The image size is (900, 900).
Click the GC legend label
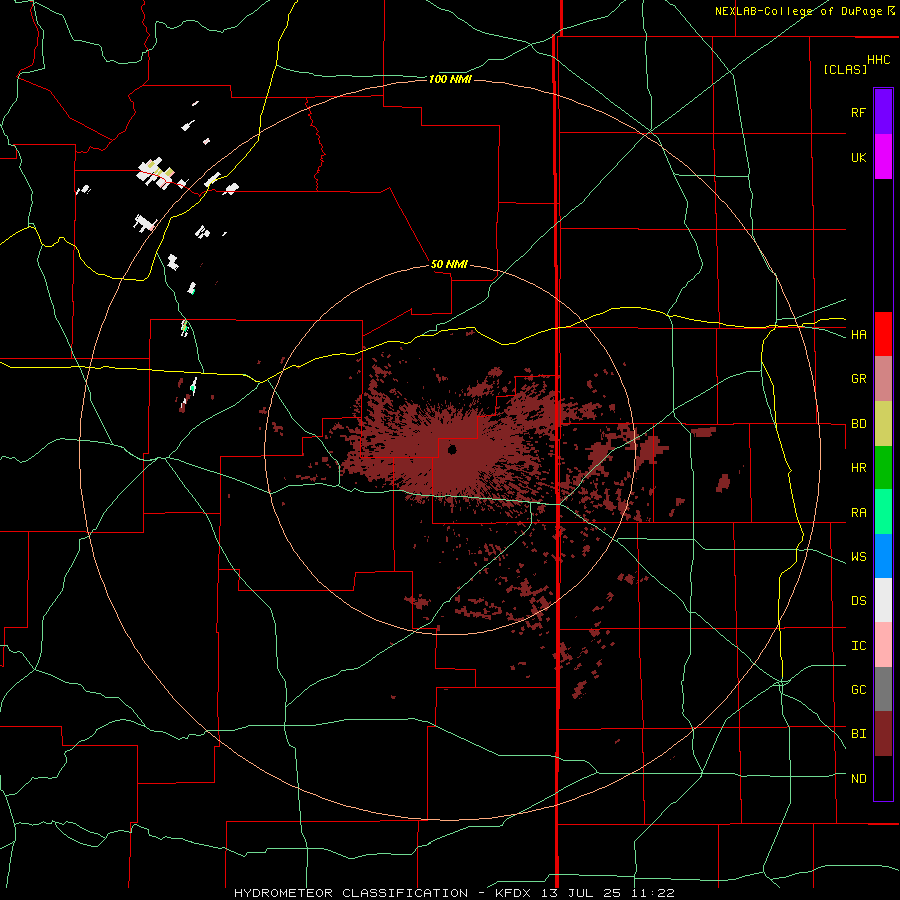[x=858, y=690]
